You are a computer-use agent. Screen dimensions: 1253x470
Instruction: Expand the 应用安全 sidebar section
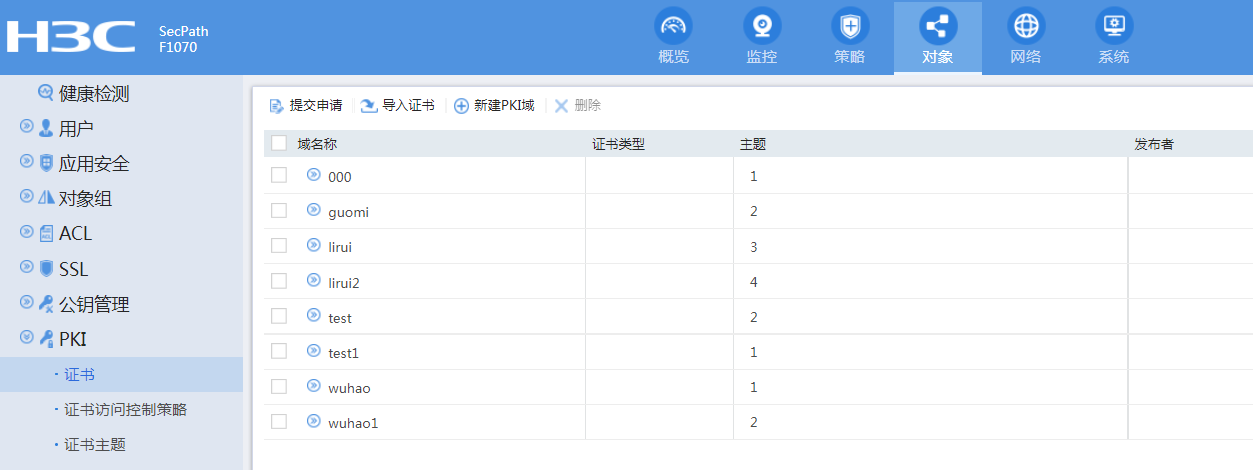click(27, 163)
